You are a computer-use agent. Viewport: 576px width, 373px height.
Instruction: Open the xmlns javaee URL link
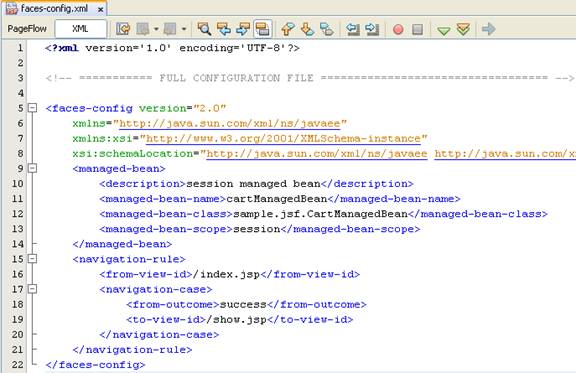point(230,123)
